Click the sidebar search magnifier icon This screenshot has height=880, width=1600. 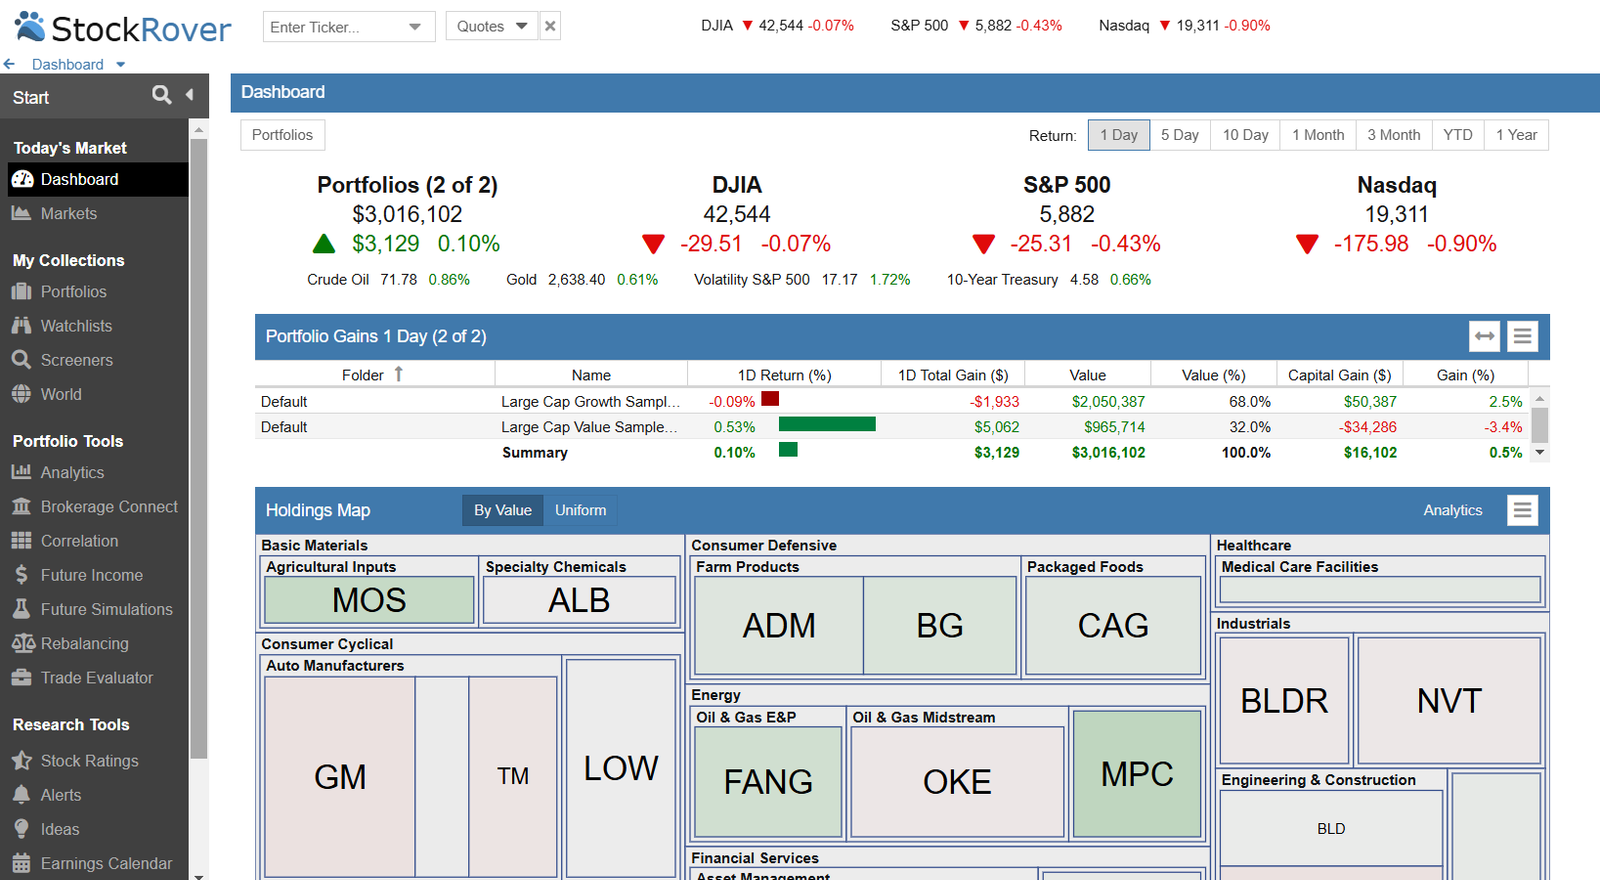click(x=161, y=95)
